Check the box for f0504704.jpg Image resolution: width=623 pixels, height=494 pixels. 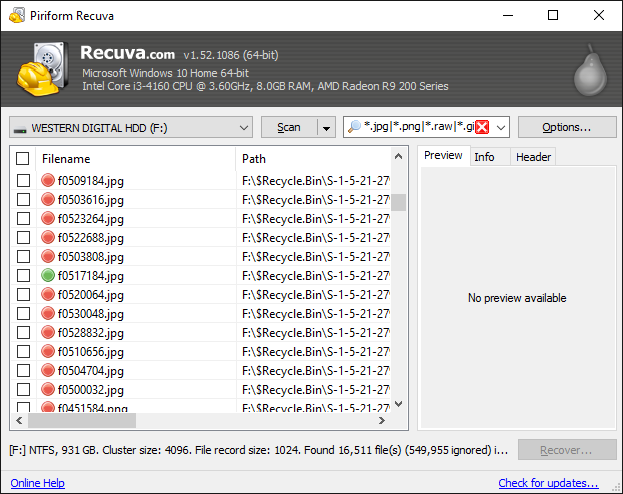pos(23,370)
